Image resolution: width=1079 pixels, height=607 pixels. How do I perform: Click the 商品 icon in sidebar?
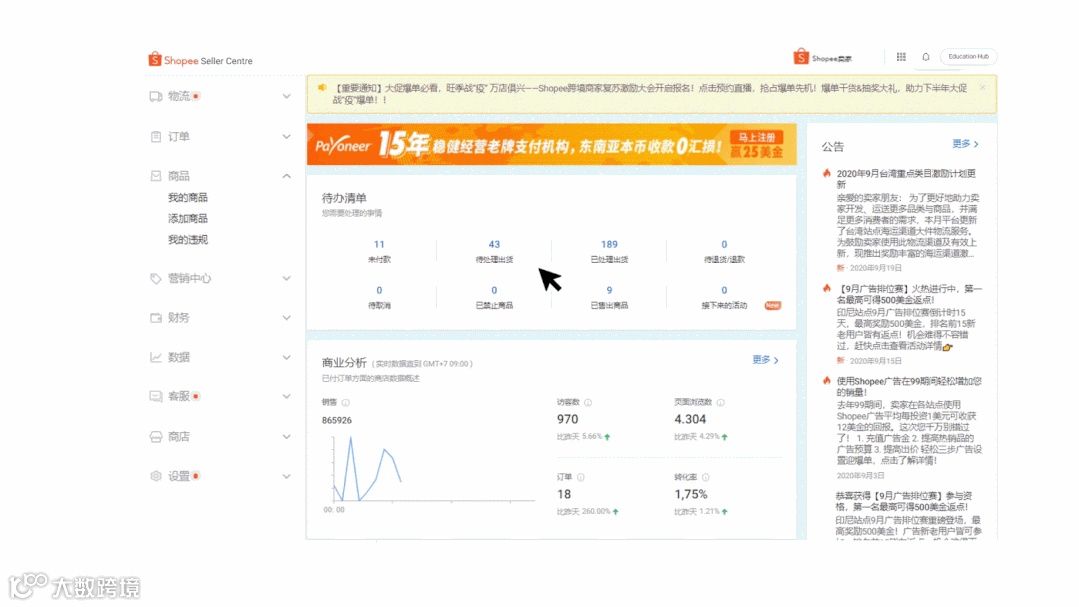(x=156, y=176)
